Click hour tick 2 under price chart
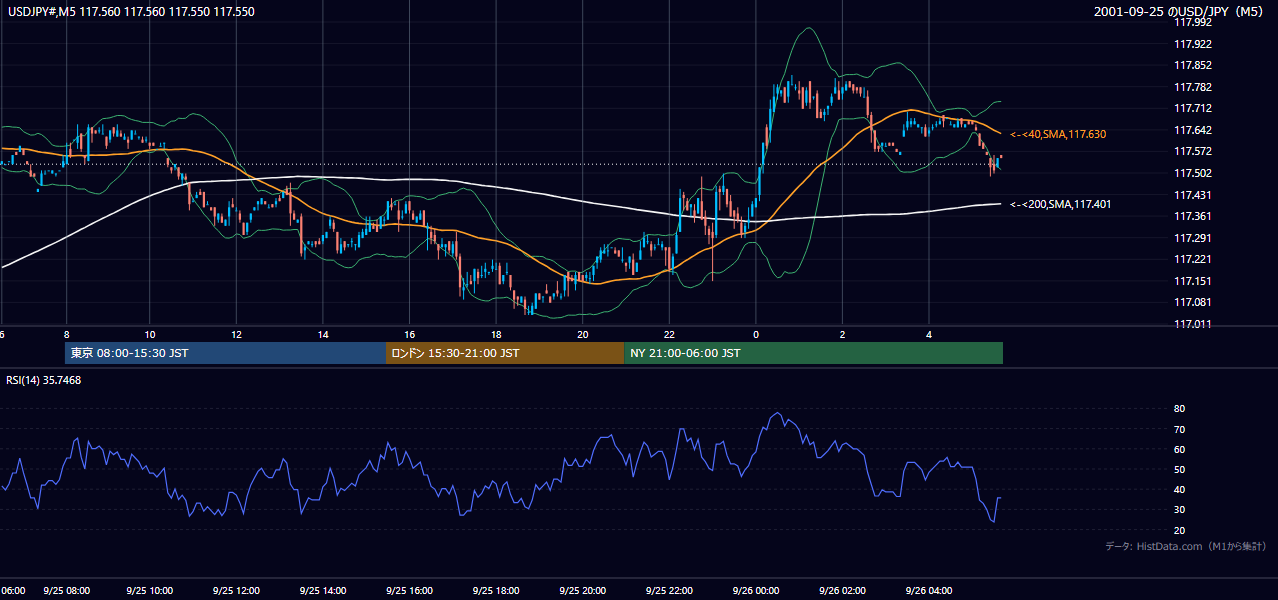 pyautogui.click(x=842, y=334)
